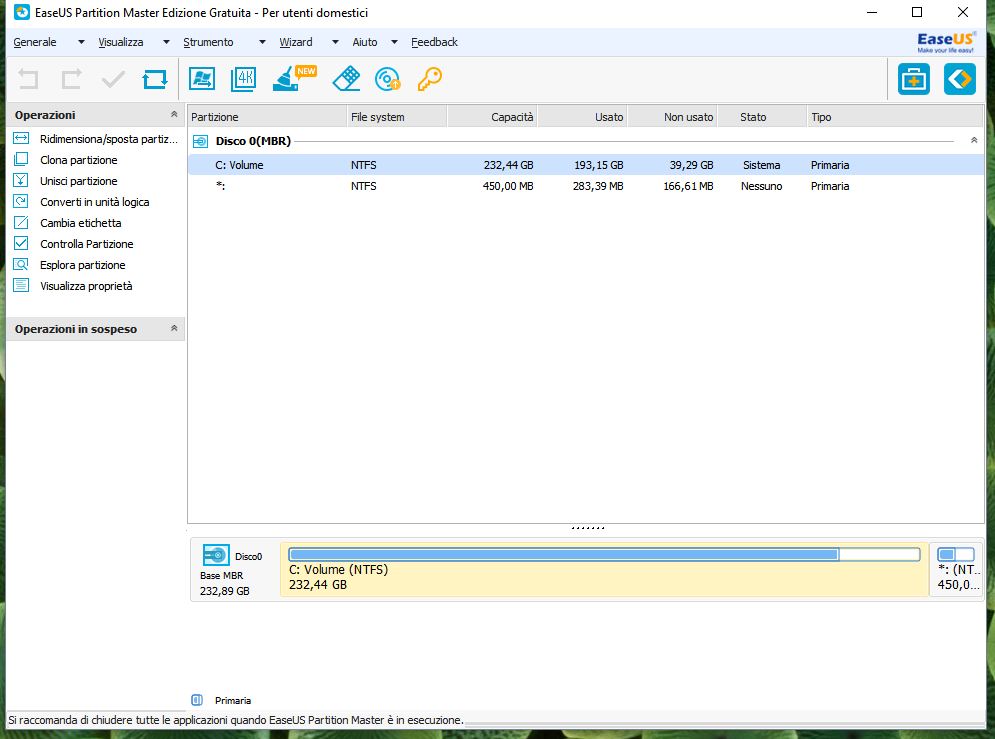
Task: Click the 450 MB partition usage bar
Action: [x=956, y=554]
